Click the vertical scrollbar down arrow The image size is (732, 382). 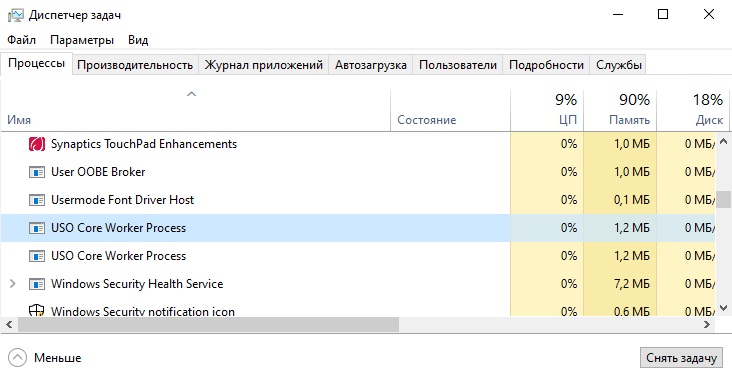point(724,308)
